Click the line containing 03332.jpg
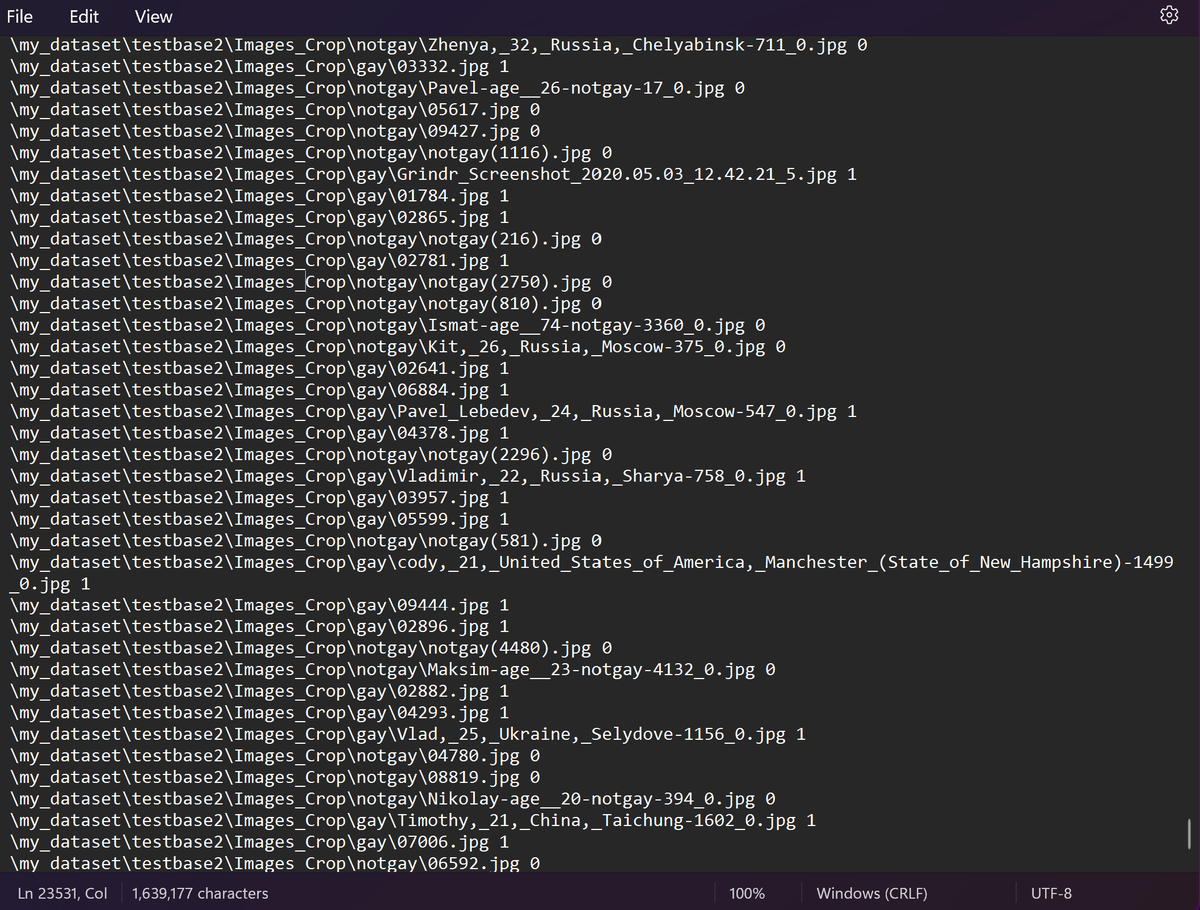The image size is (1200, 910). [x=259, y=67]
